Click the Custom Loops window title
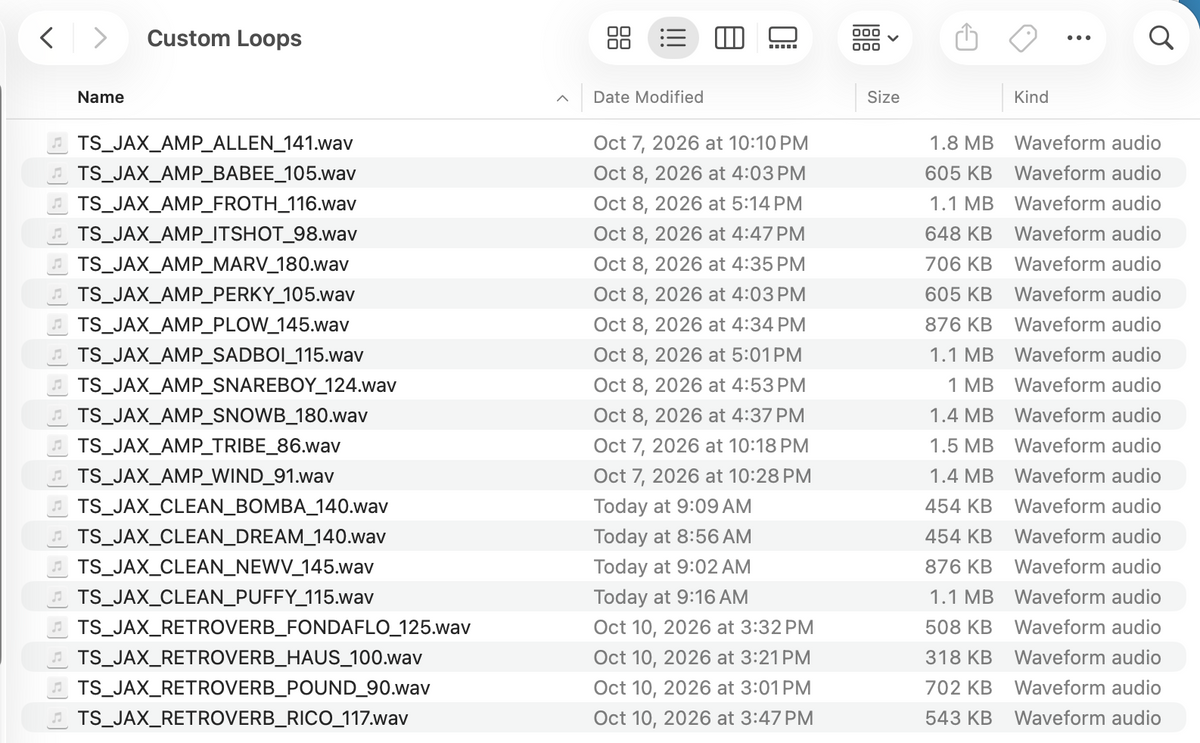This screenshot has height=743, width=1200. click(224, 38)
